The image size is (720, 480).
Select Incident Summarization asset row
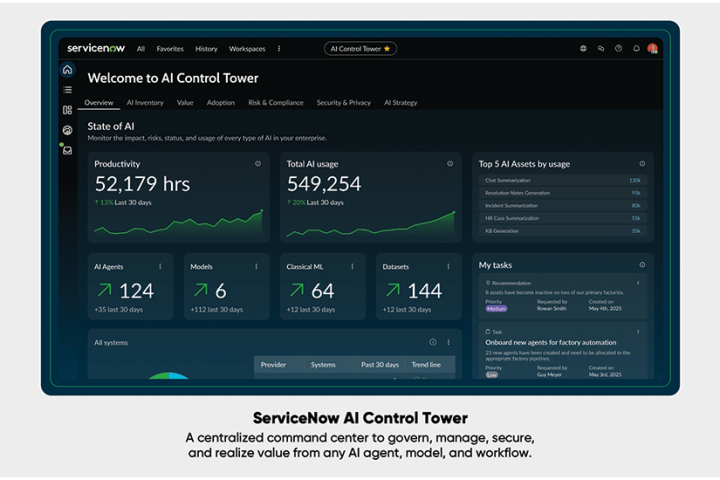[563, 205]
